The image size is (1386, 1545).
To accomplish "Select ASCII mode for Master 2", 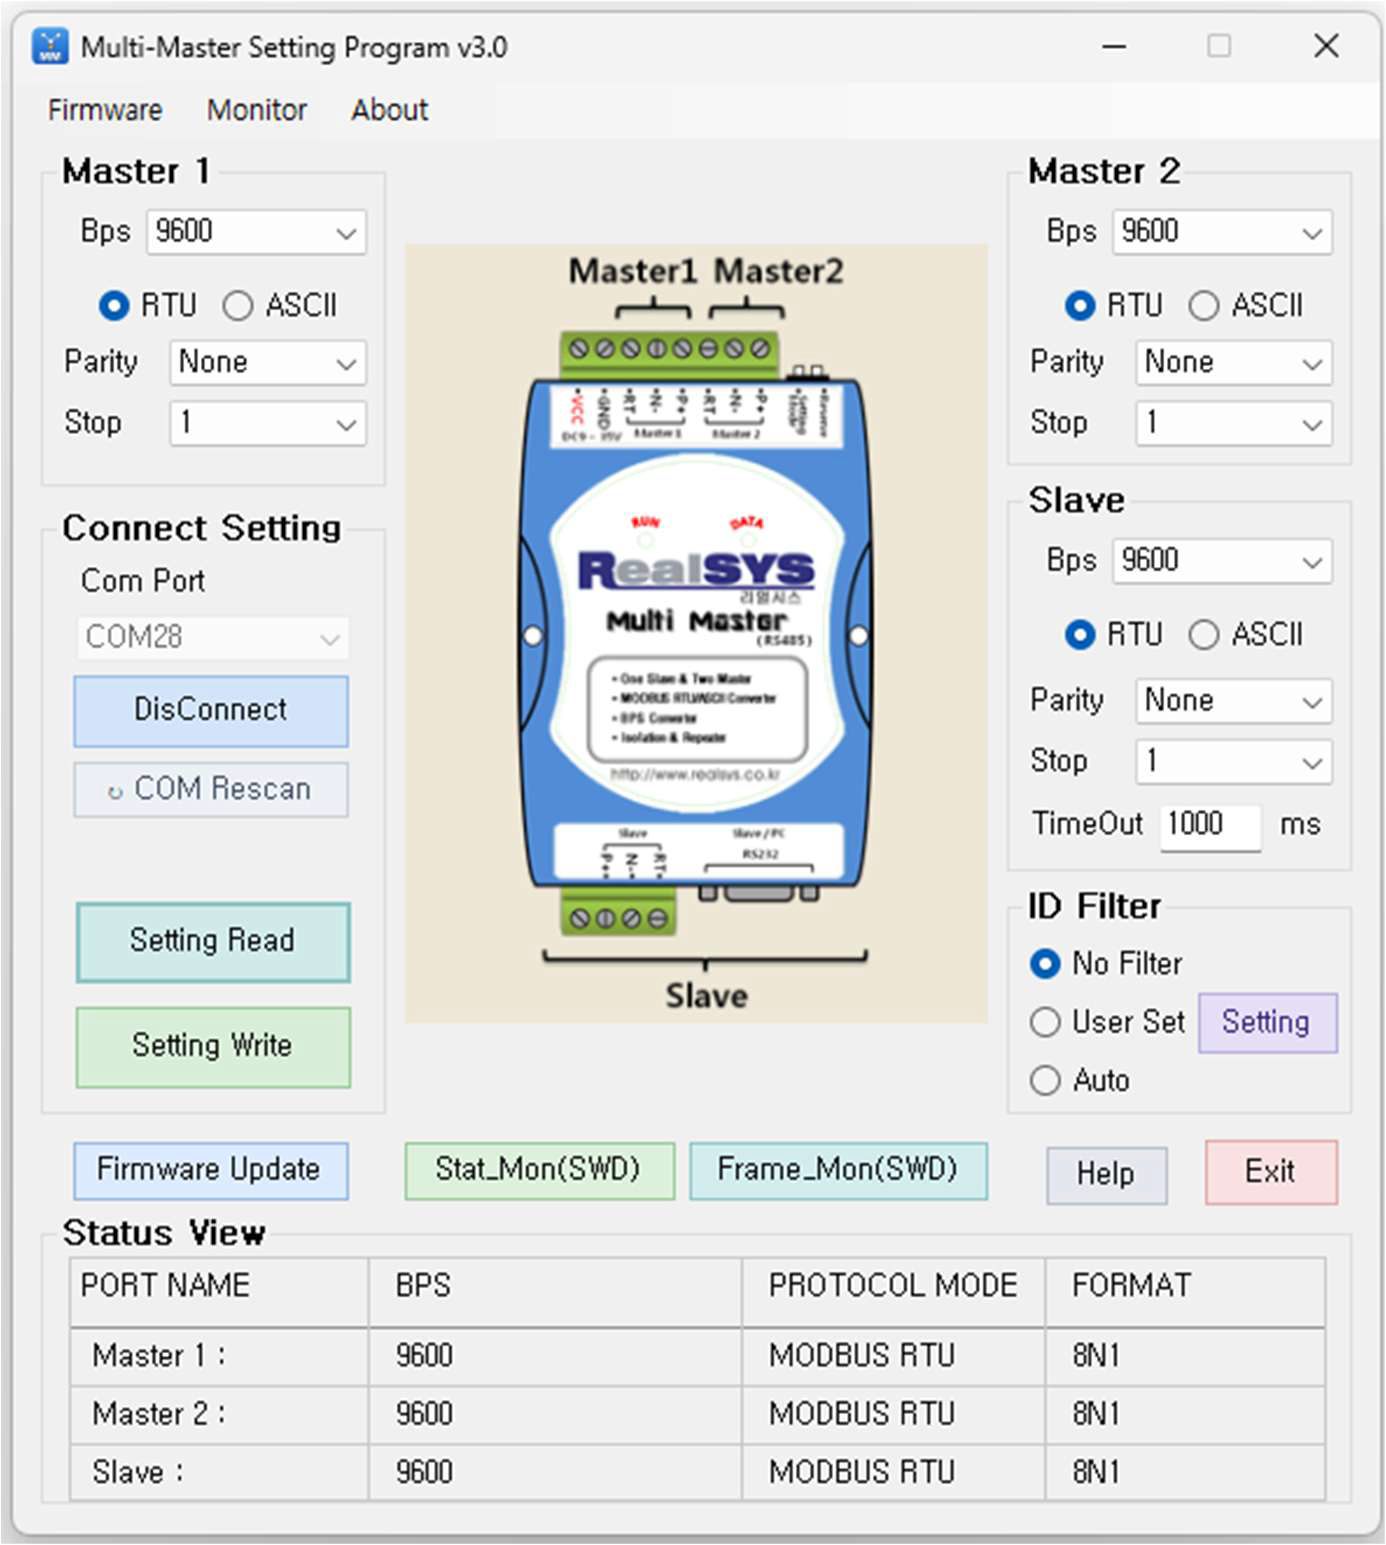I will 1204,305.
